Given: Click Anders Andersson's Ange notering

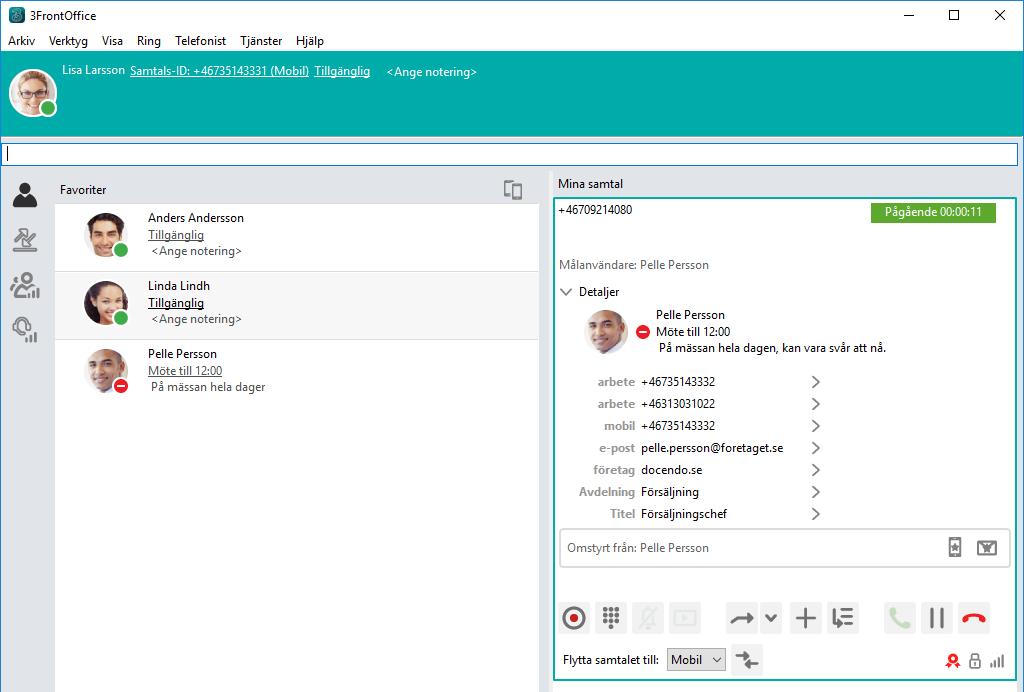Looking at the screenshot, I should [197, 251].
